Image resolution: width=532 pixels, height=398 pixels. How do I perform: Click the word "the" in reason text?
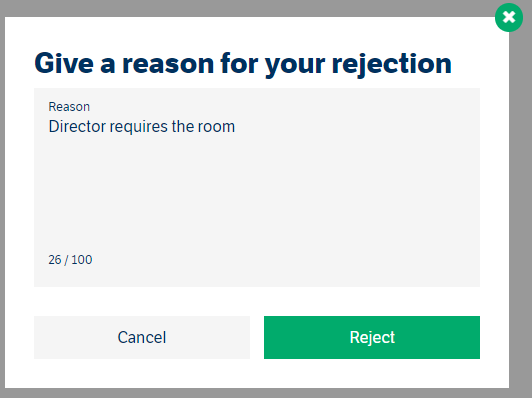[183, 127]
